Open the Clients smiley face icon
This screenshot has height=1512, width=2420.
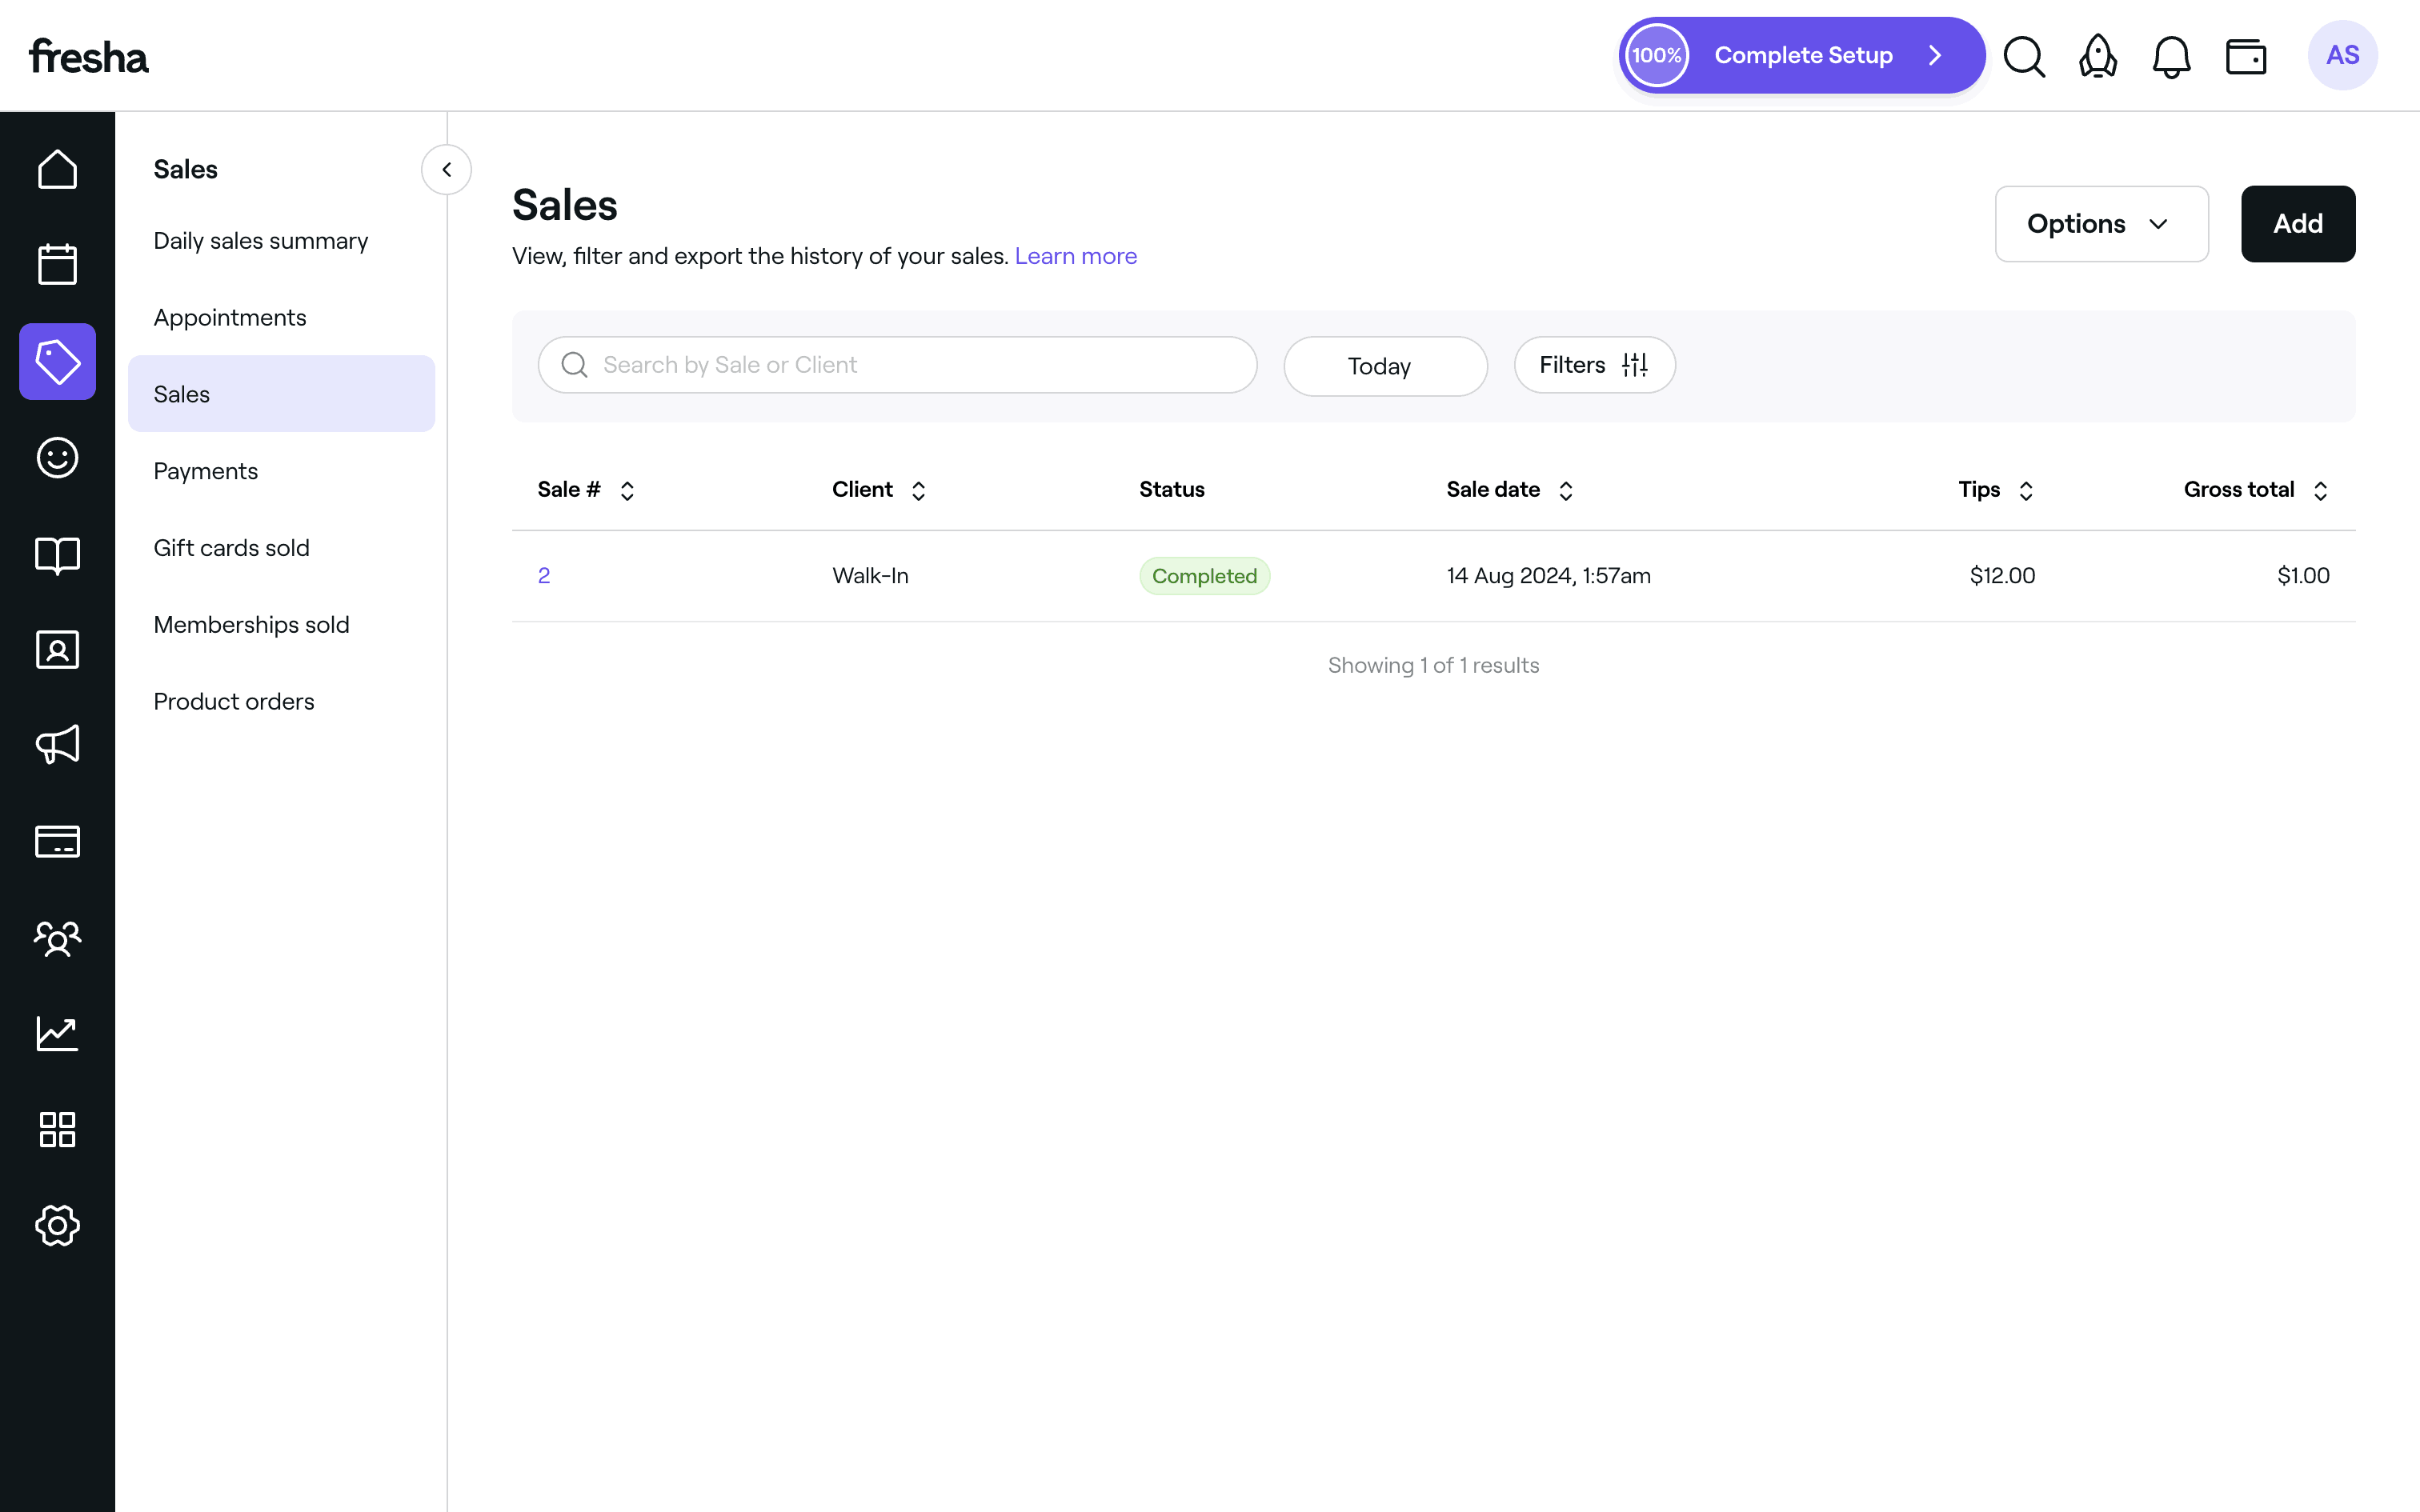pyautogui.click(x=57, y=458)
